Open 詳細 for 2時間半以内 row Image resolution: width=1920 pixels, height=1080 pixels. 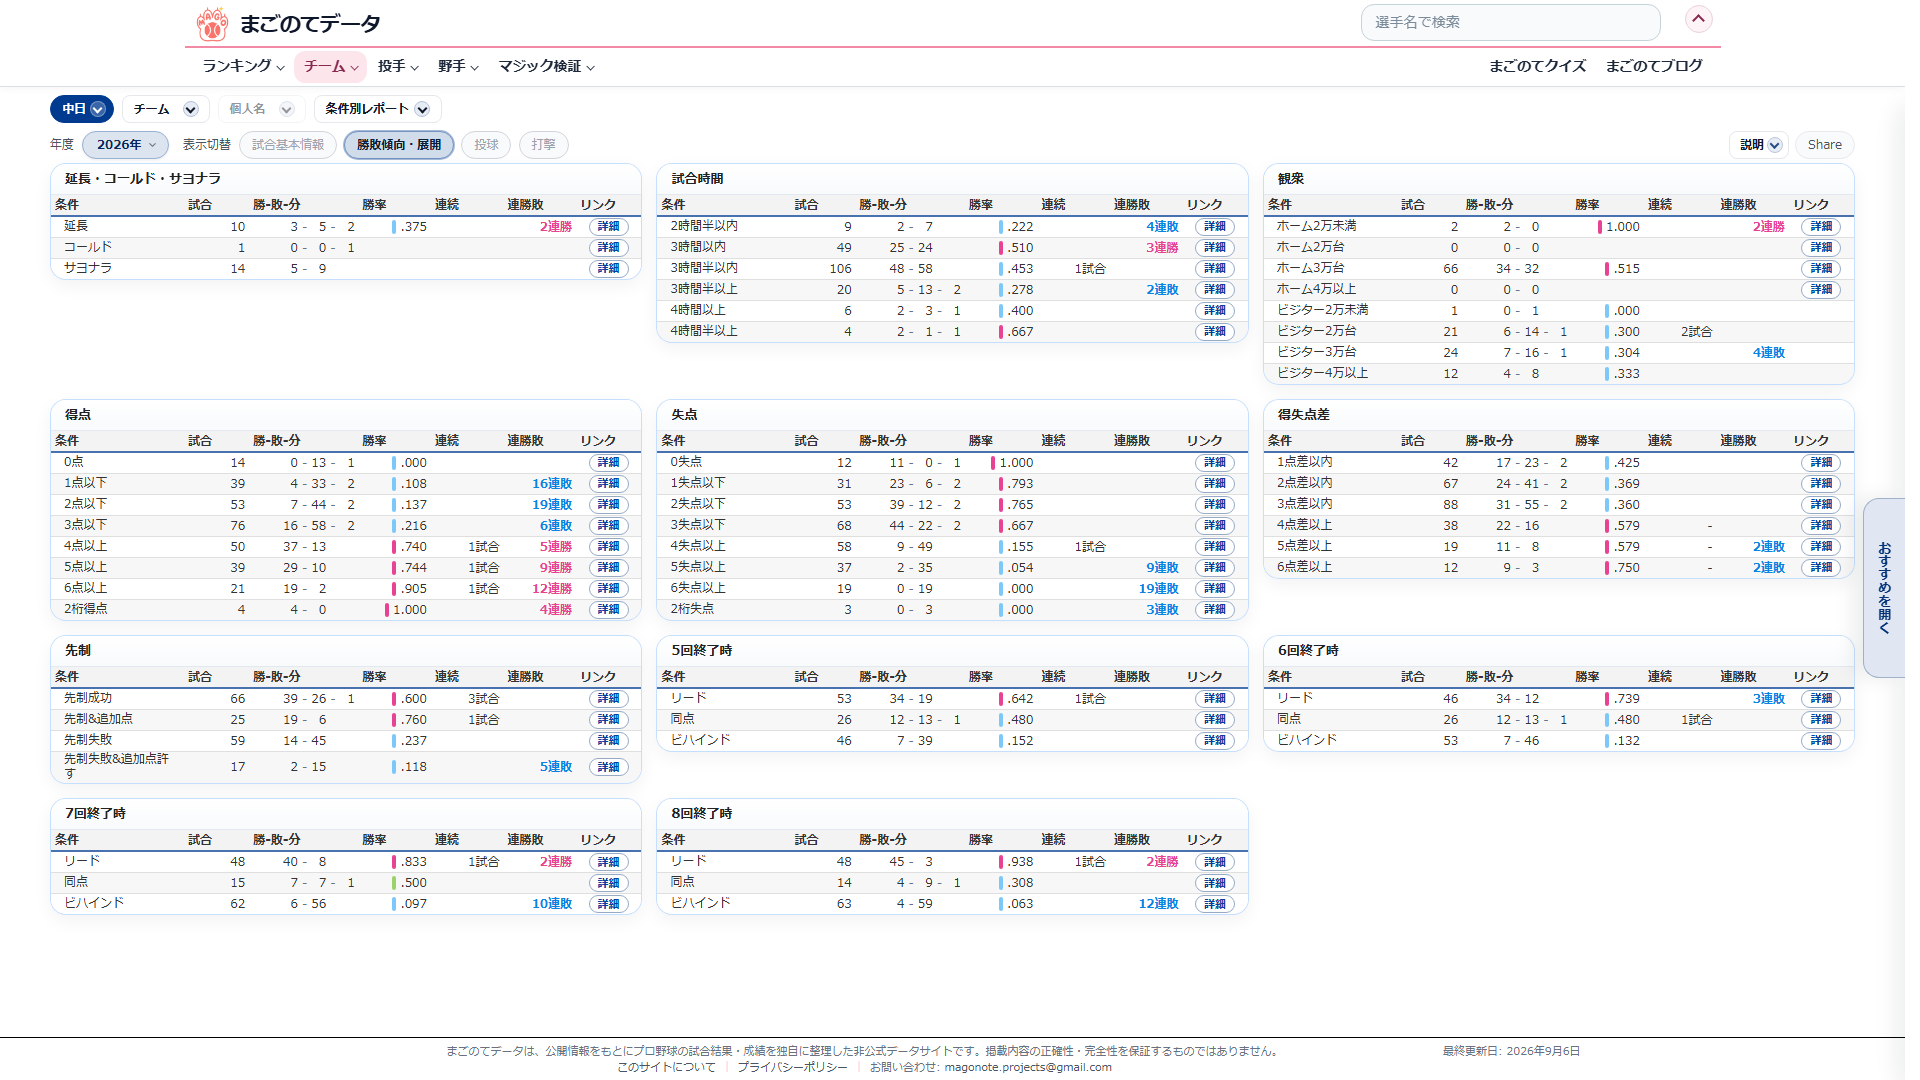pos(1214,227)
